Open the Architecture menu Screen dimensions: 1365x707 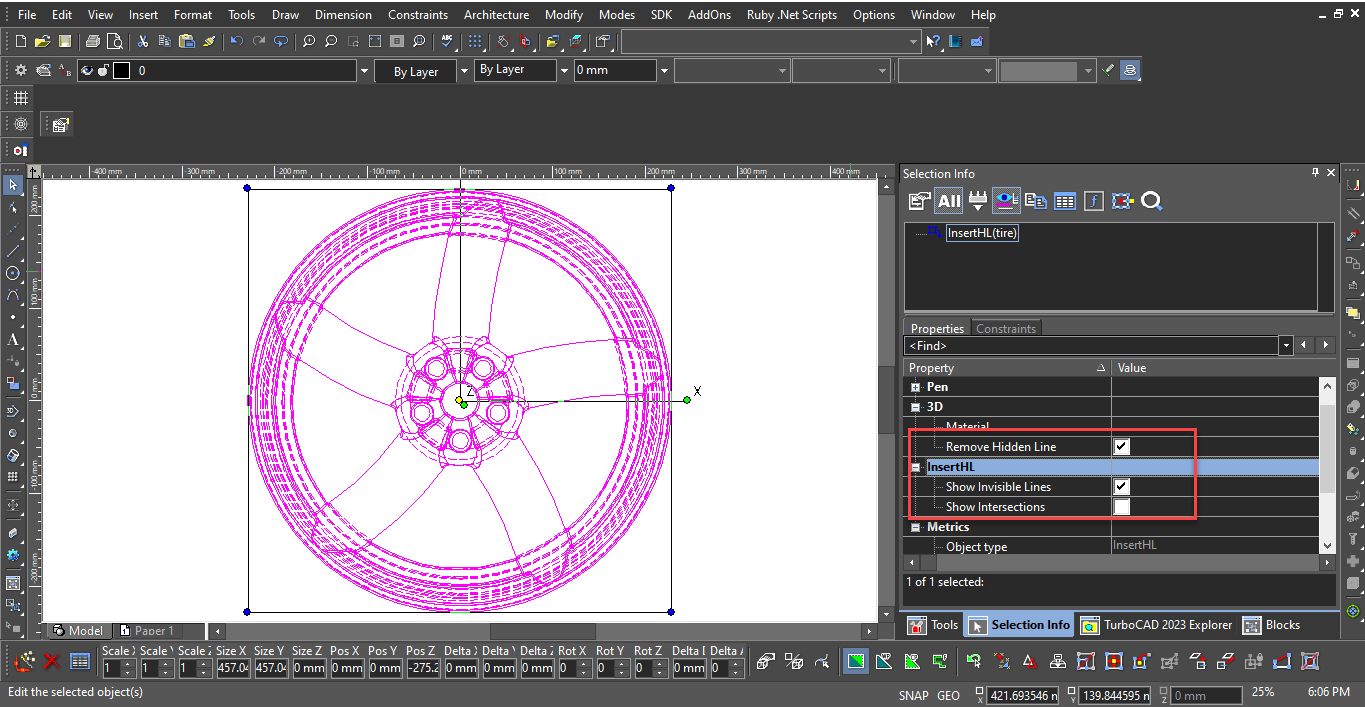[496, 15]
